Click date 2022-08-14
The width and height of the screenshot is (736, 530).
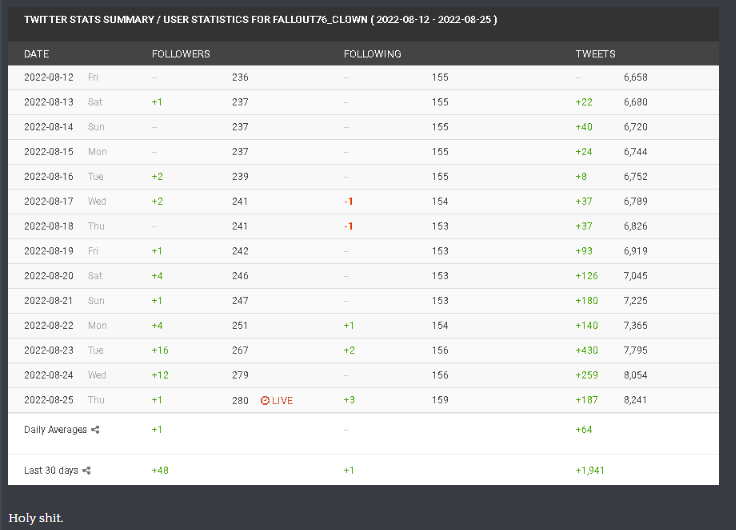point(49,127)
